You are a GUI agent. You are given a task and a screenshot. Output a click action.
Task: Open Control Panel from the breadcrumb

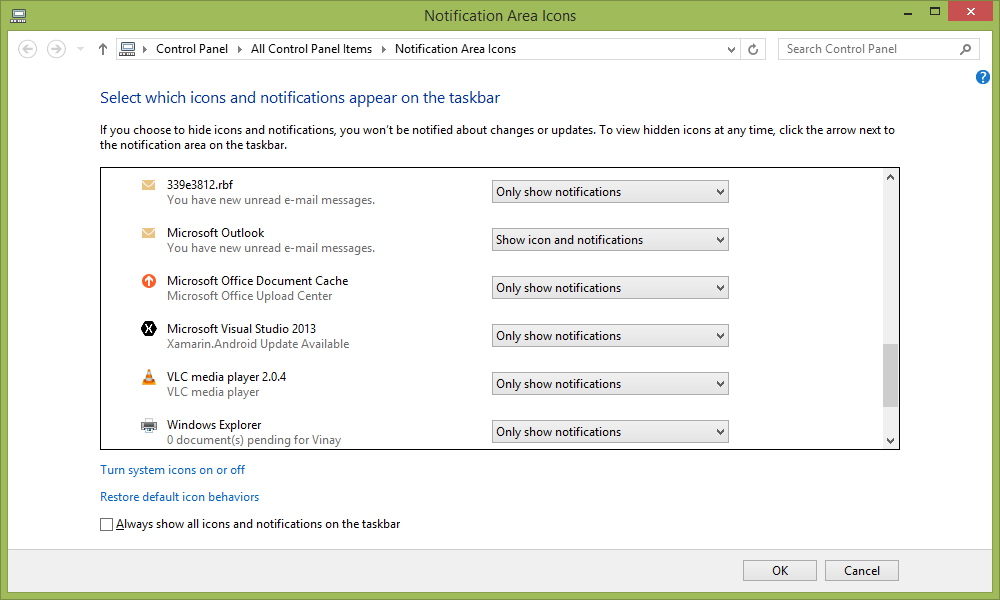(x=192, y=48)
